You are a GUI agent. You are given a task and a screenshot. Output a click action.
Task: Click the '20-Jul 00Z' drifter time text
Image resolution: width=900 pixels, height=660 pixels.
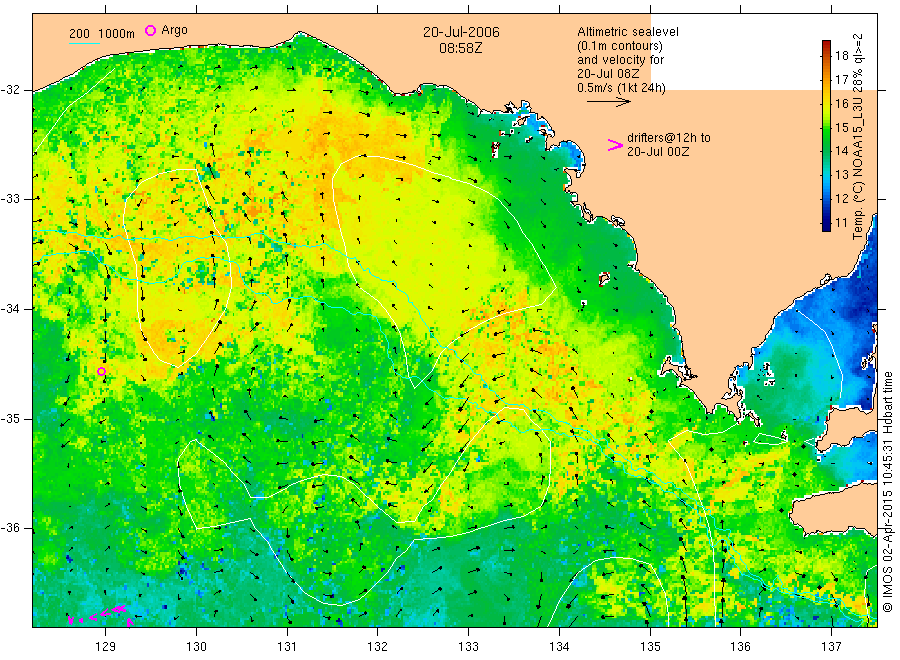(658, 152)
